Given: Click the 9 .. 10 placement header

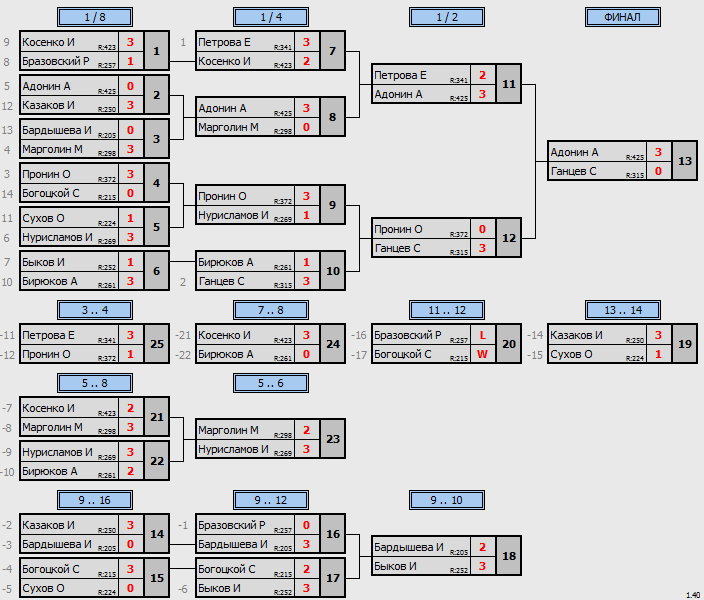Looking at the screenshot, I should (447, 500).
